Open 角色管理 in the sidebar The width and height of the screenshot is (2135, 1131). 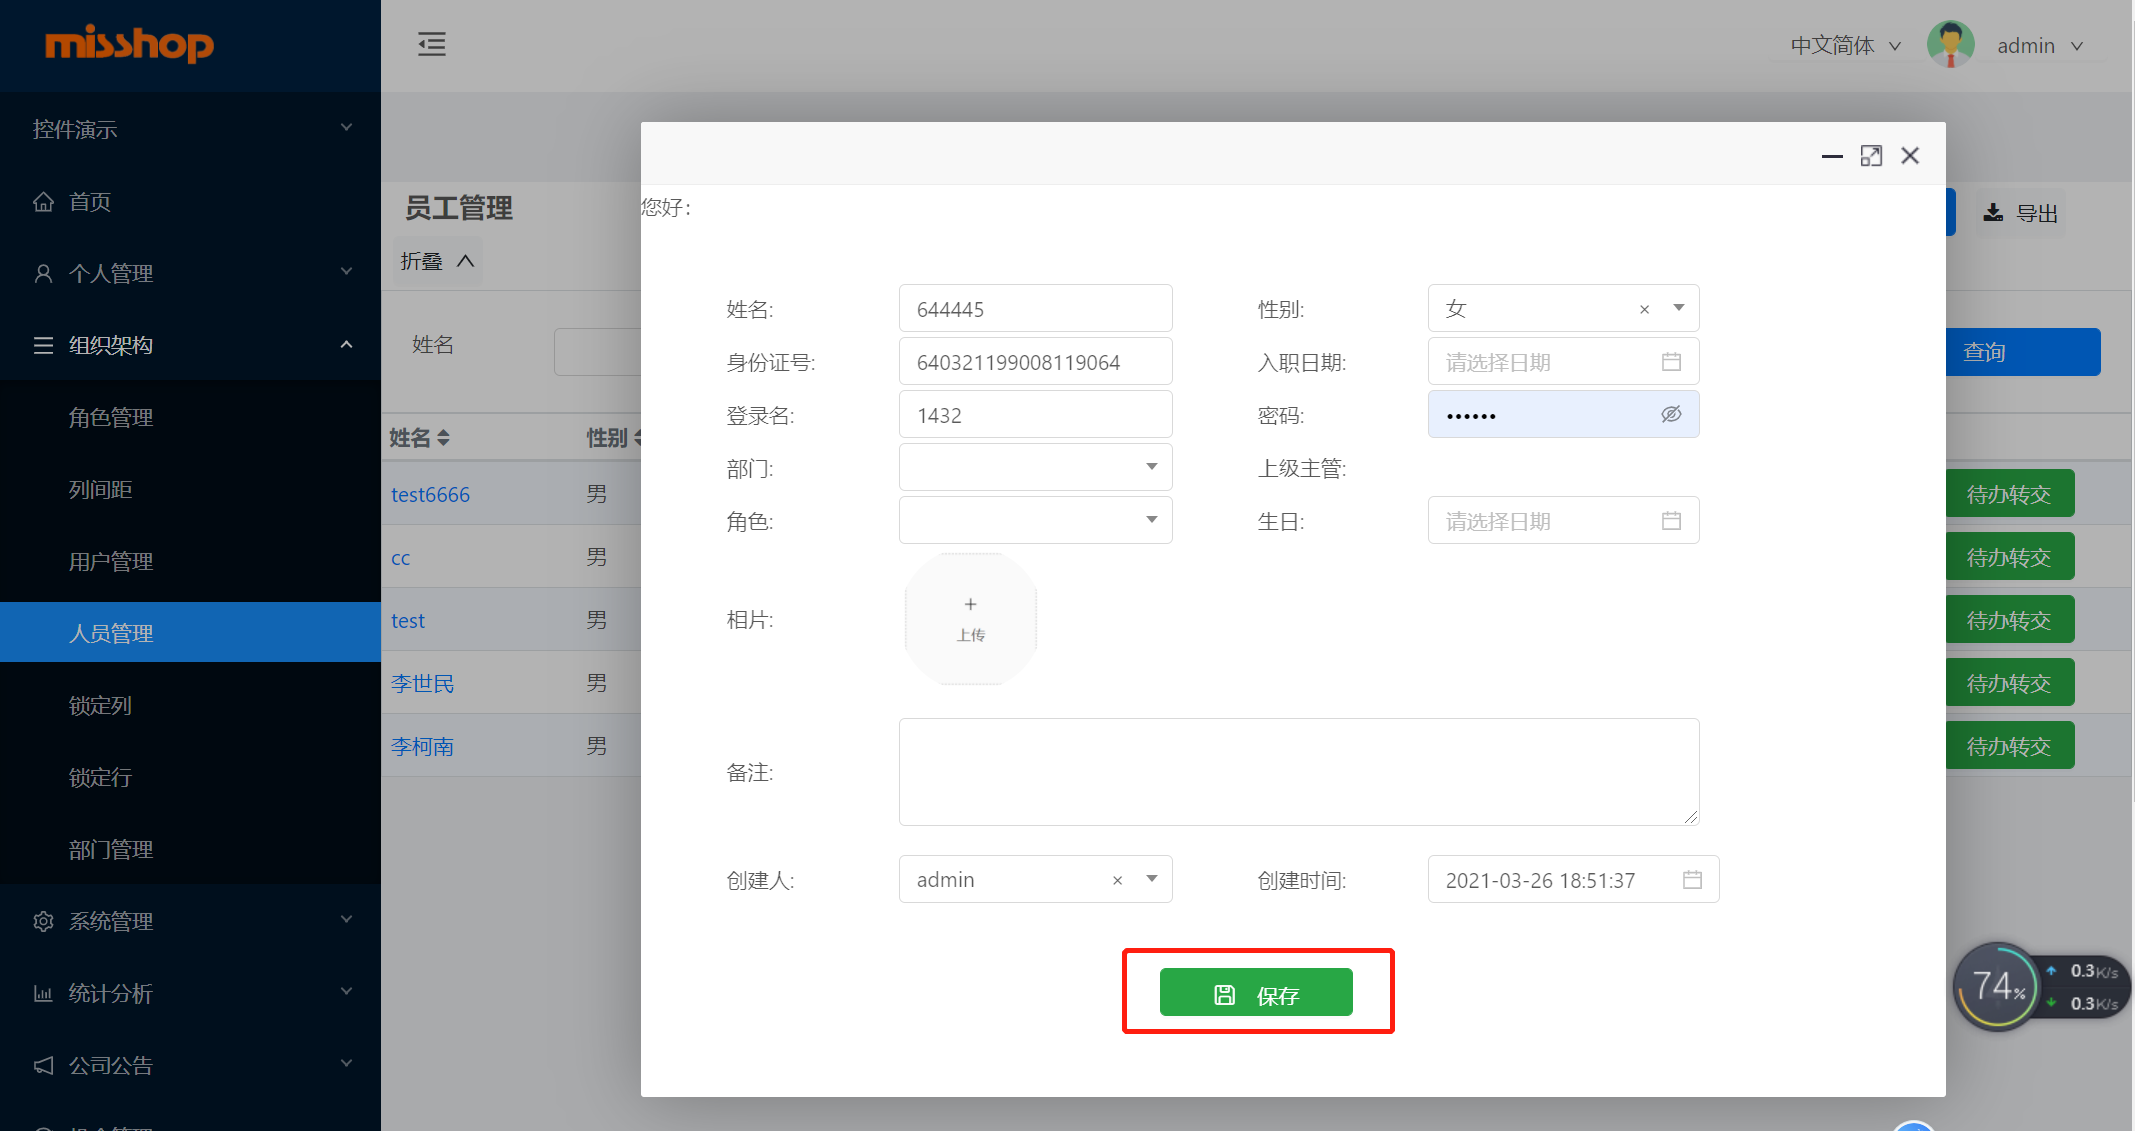111,418
